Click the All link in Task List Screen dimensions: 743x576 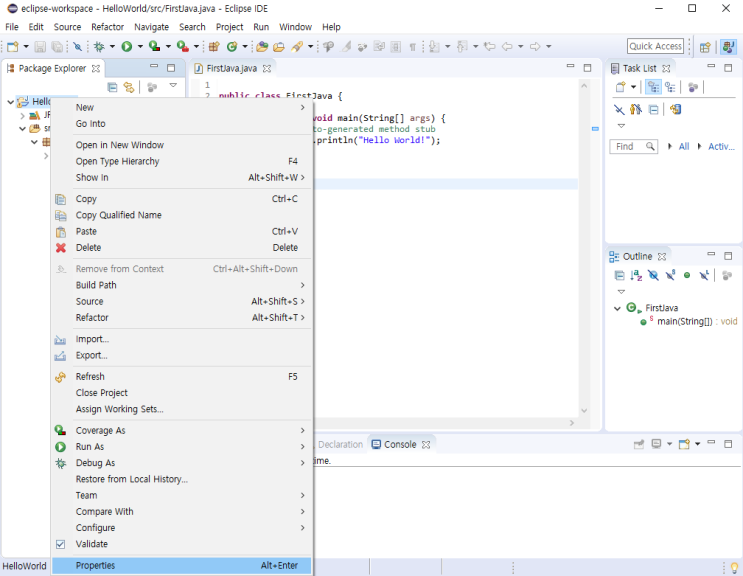click(x=684, y=146)
